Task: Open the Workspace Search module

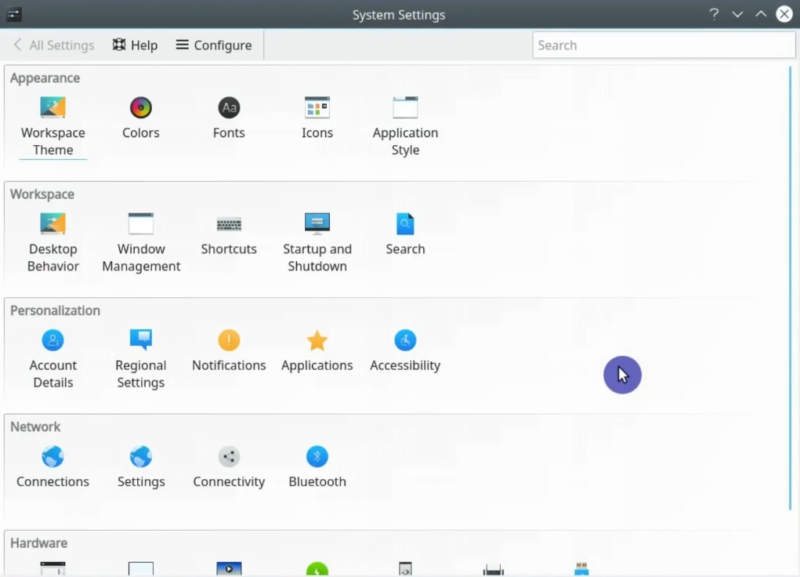Action: pos(405,235)
